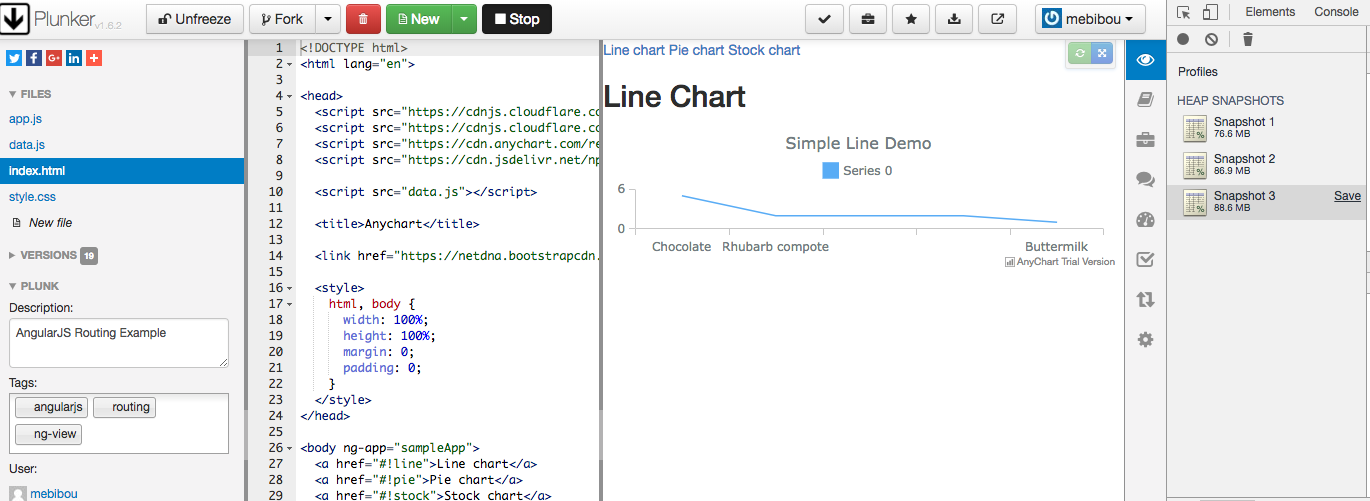Open Line chart link in preview
This screenshot has width=1370, height=501.
[634, 50]
